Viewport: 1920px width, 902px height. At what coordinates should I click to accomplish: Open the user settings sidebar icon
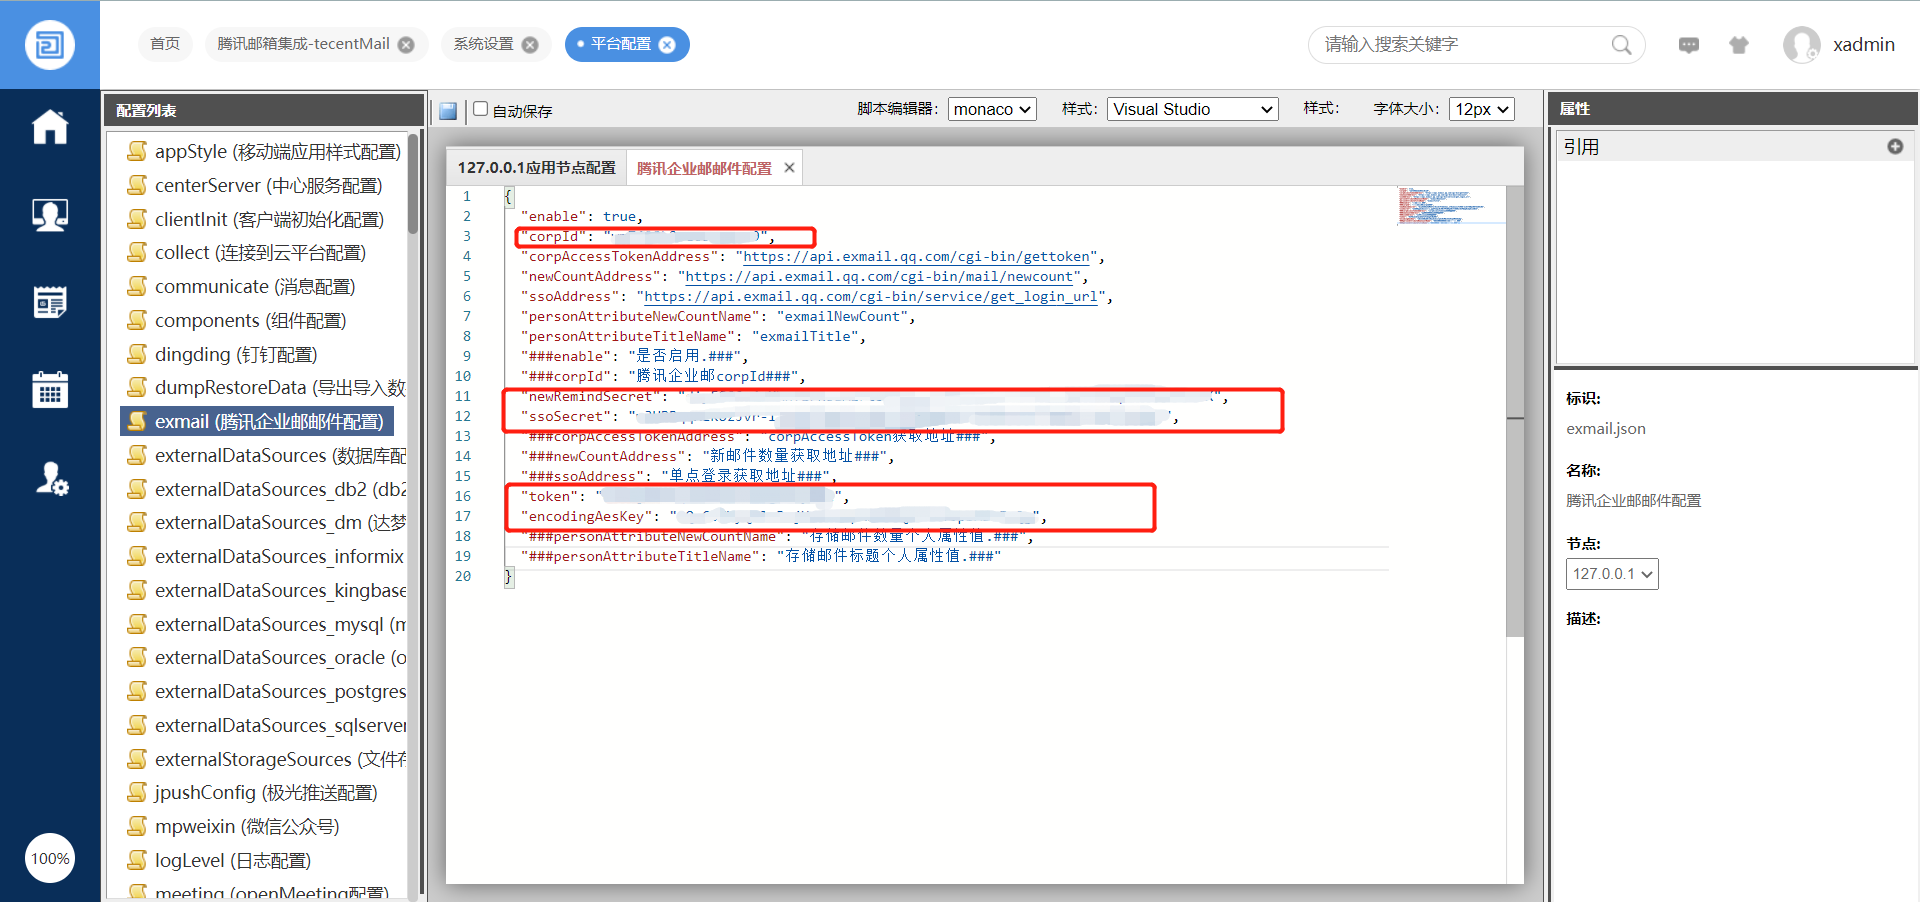click(x=51, y=478)
